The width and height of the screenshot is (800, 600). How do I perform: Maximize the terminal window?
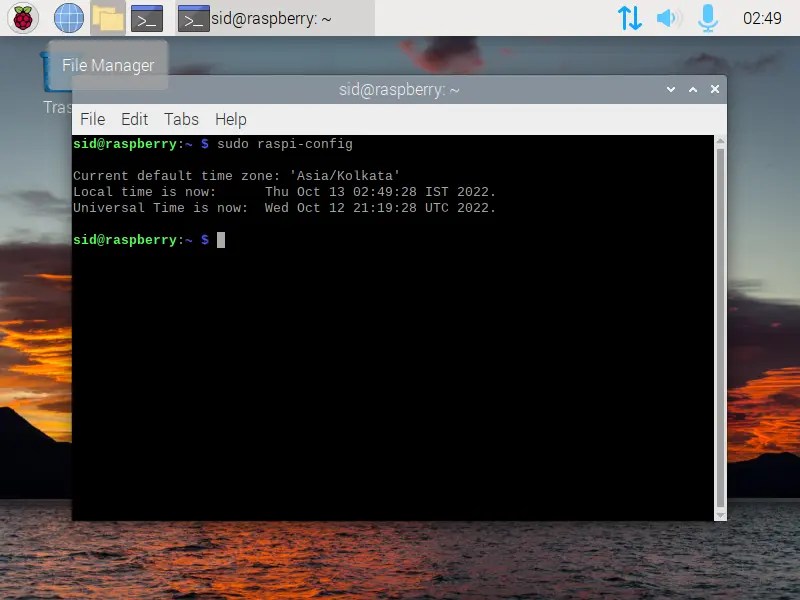692,89
